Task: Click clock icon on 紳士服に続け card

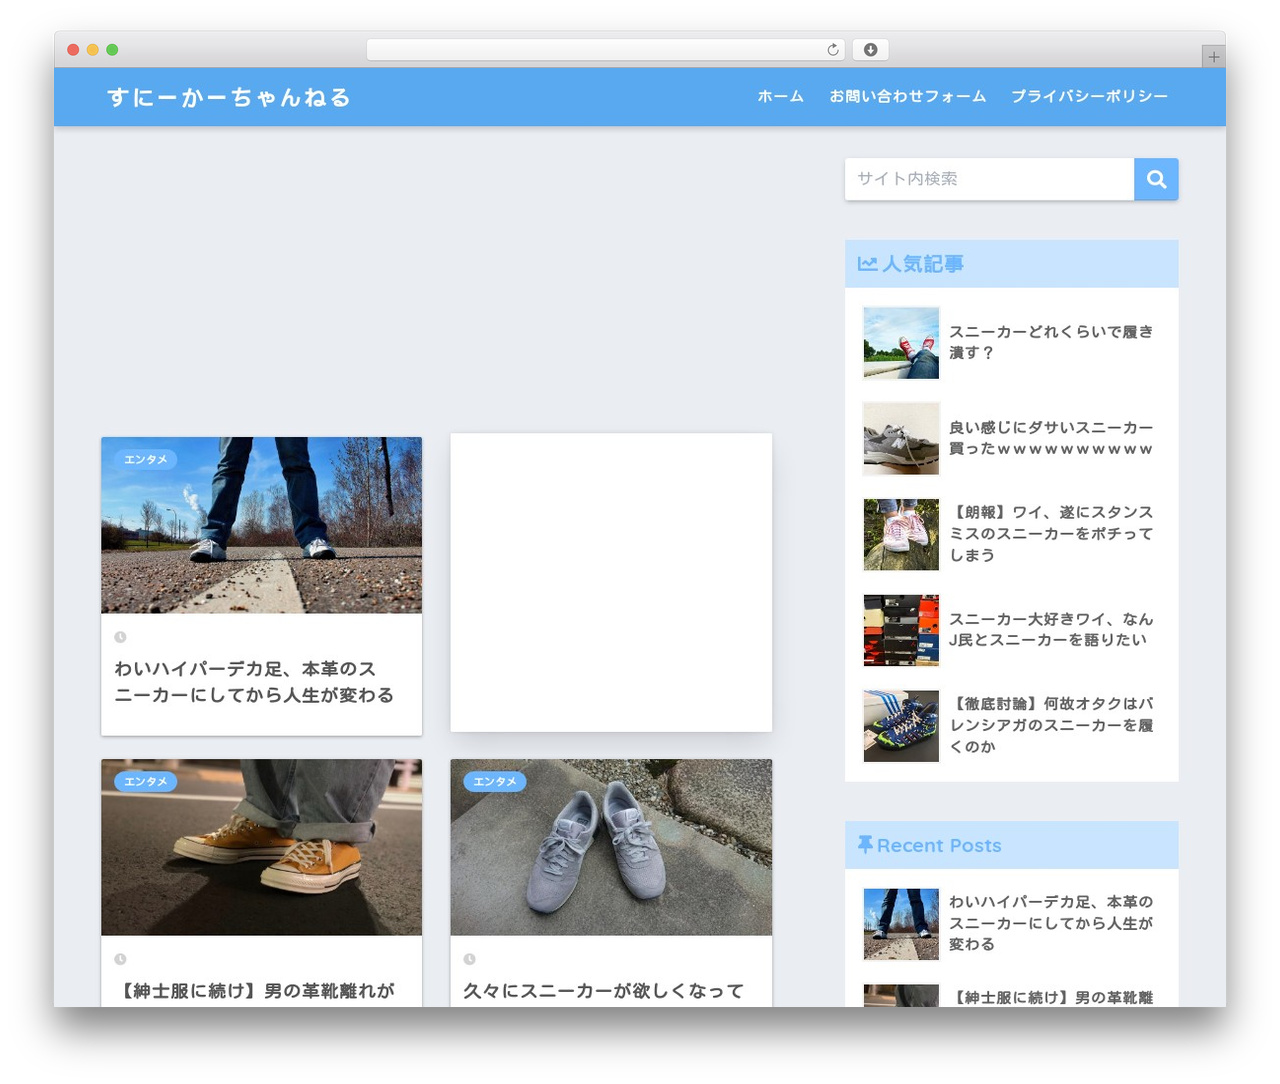Action: [120, 959]
